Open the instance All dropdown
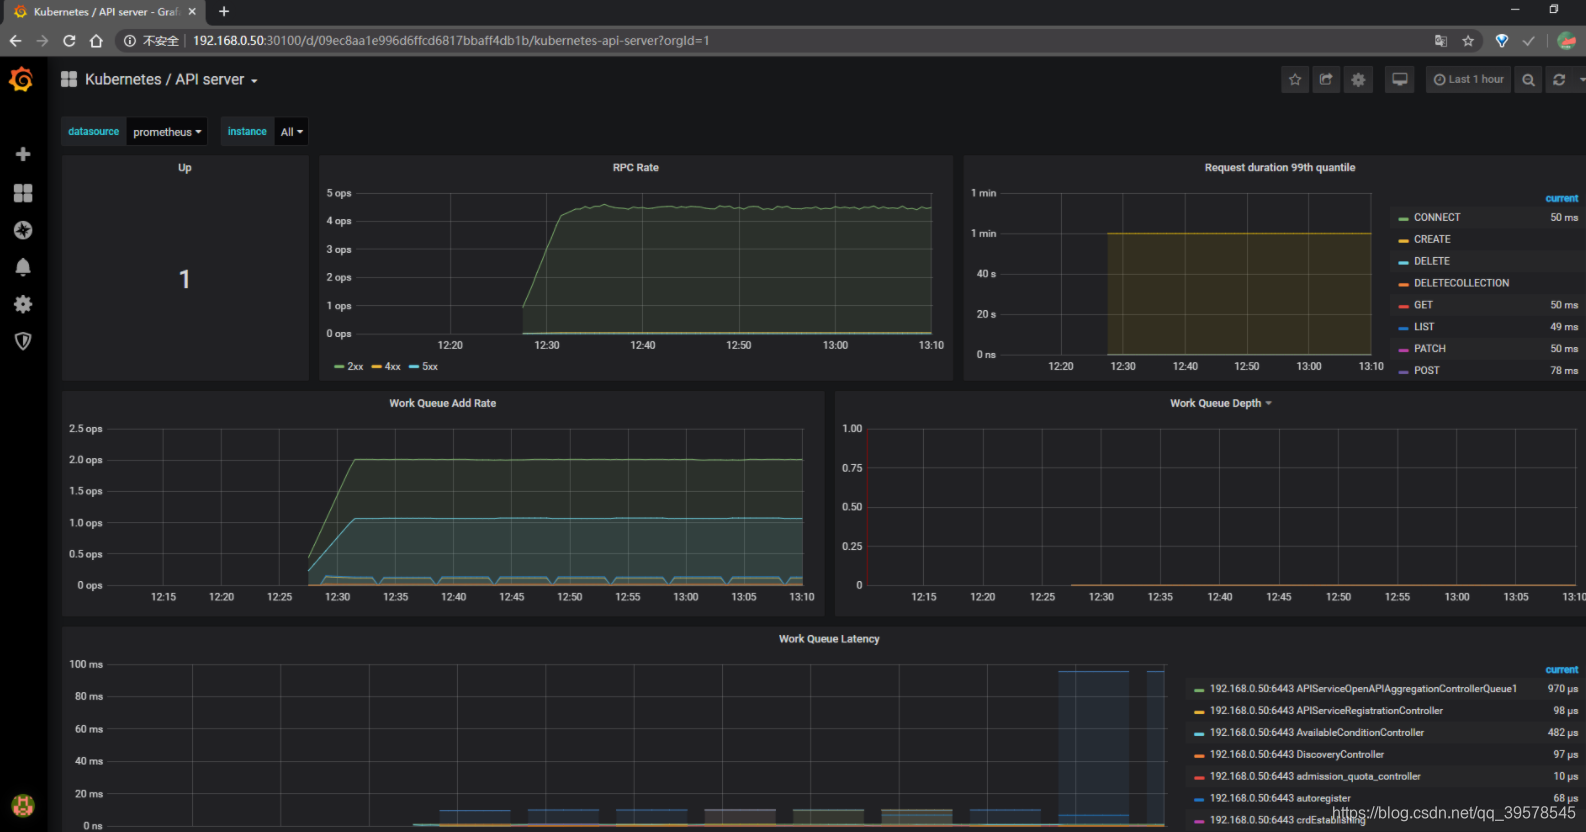 (291, 132)
